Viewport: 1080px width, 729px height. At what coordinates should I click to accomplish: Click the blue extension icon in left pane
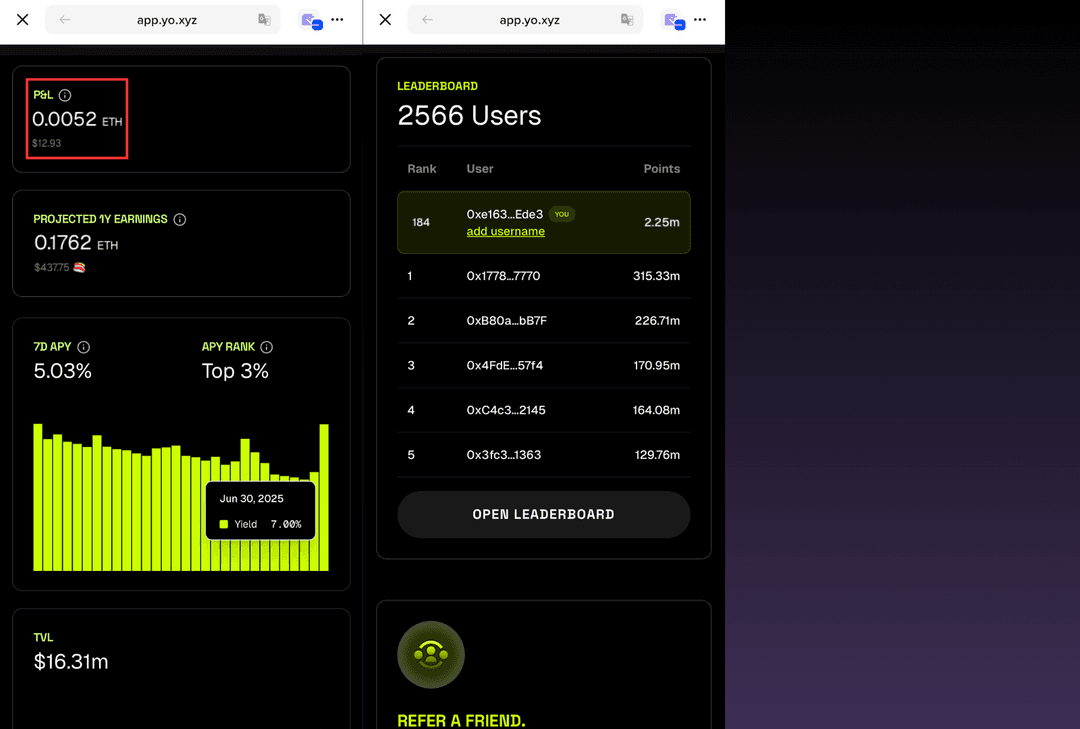(310, 21)
